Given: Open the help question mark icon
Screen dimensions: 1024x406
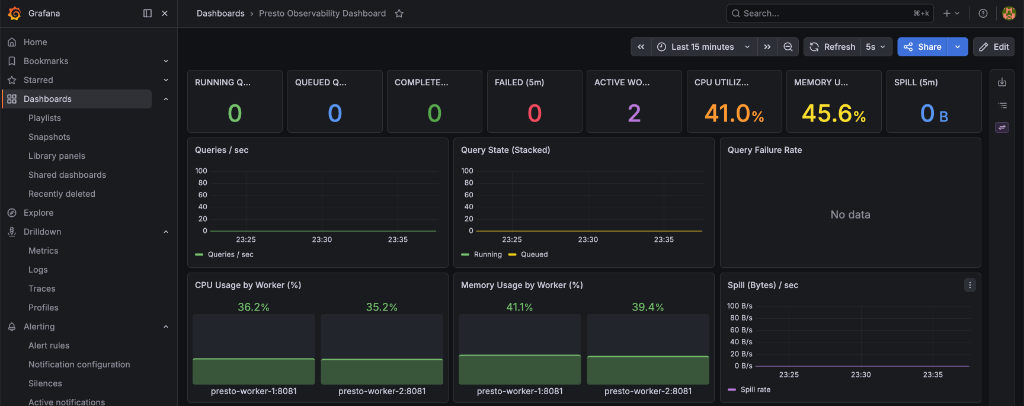Looking at the screenshot, I should coord(983,13).
